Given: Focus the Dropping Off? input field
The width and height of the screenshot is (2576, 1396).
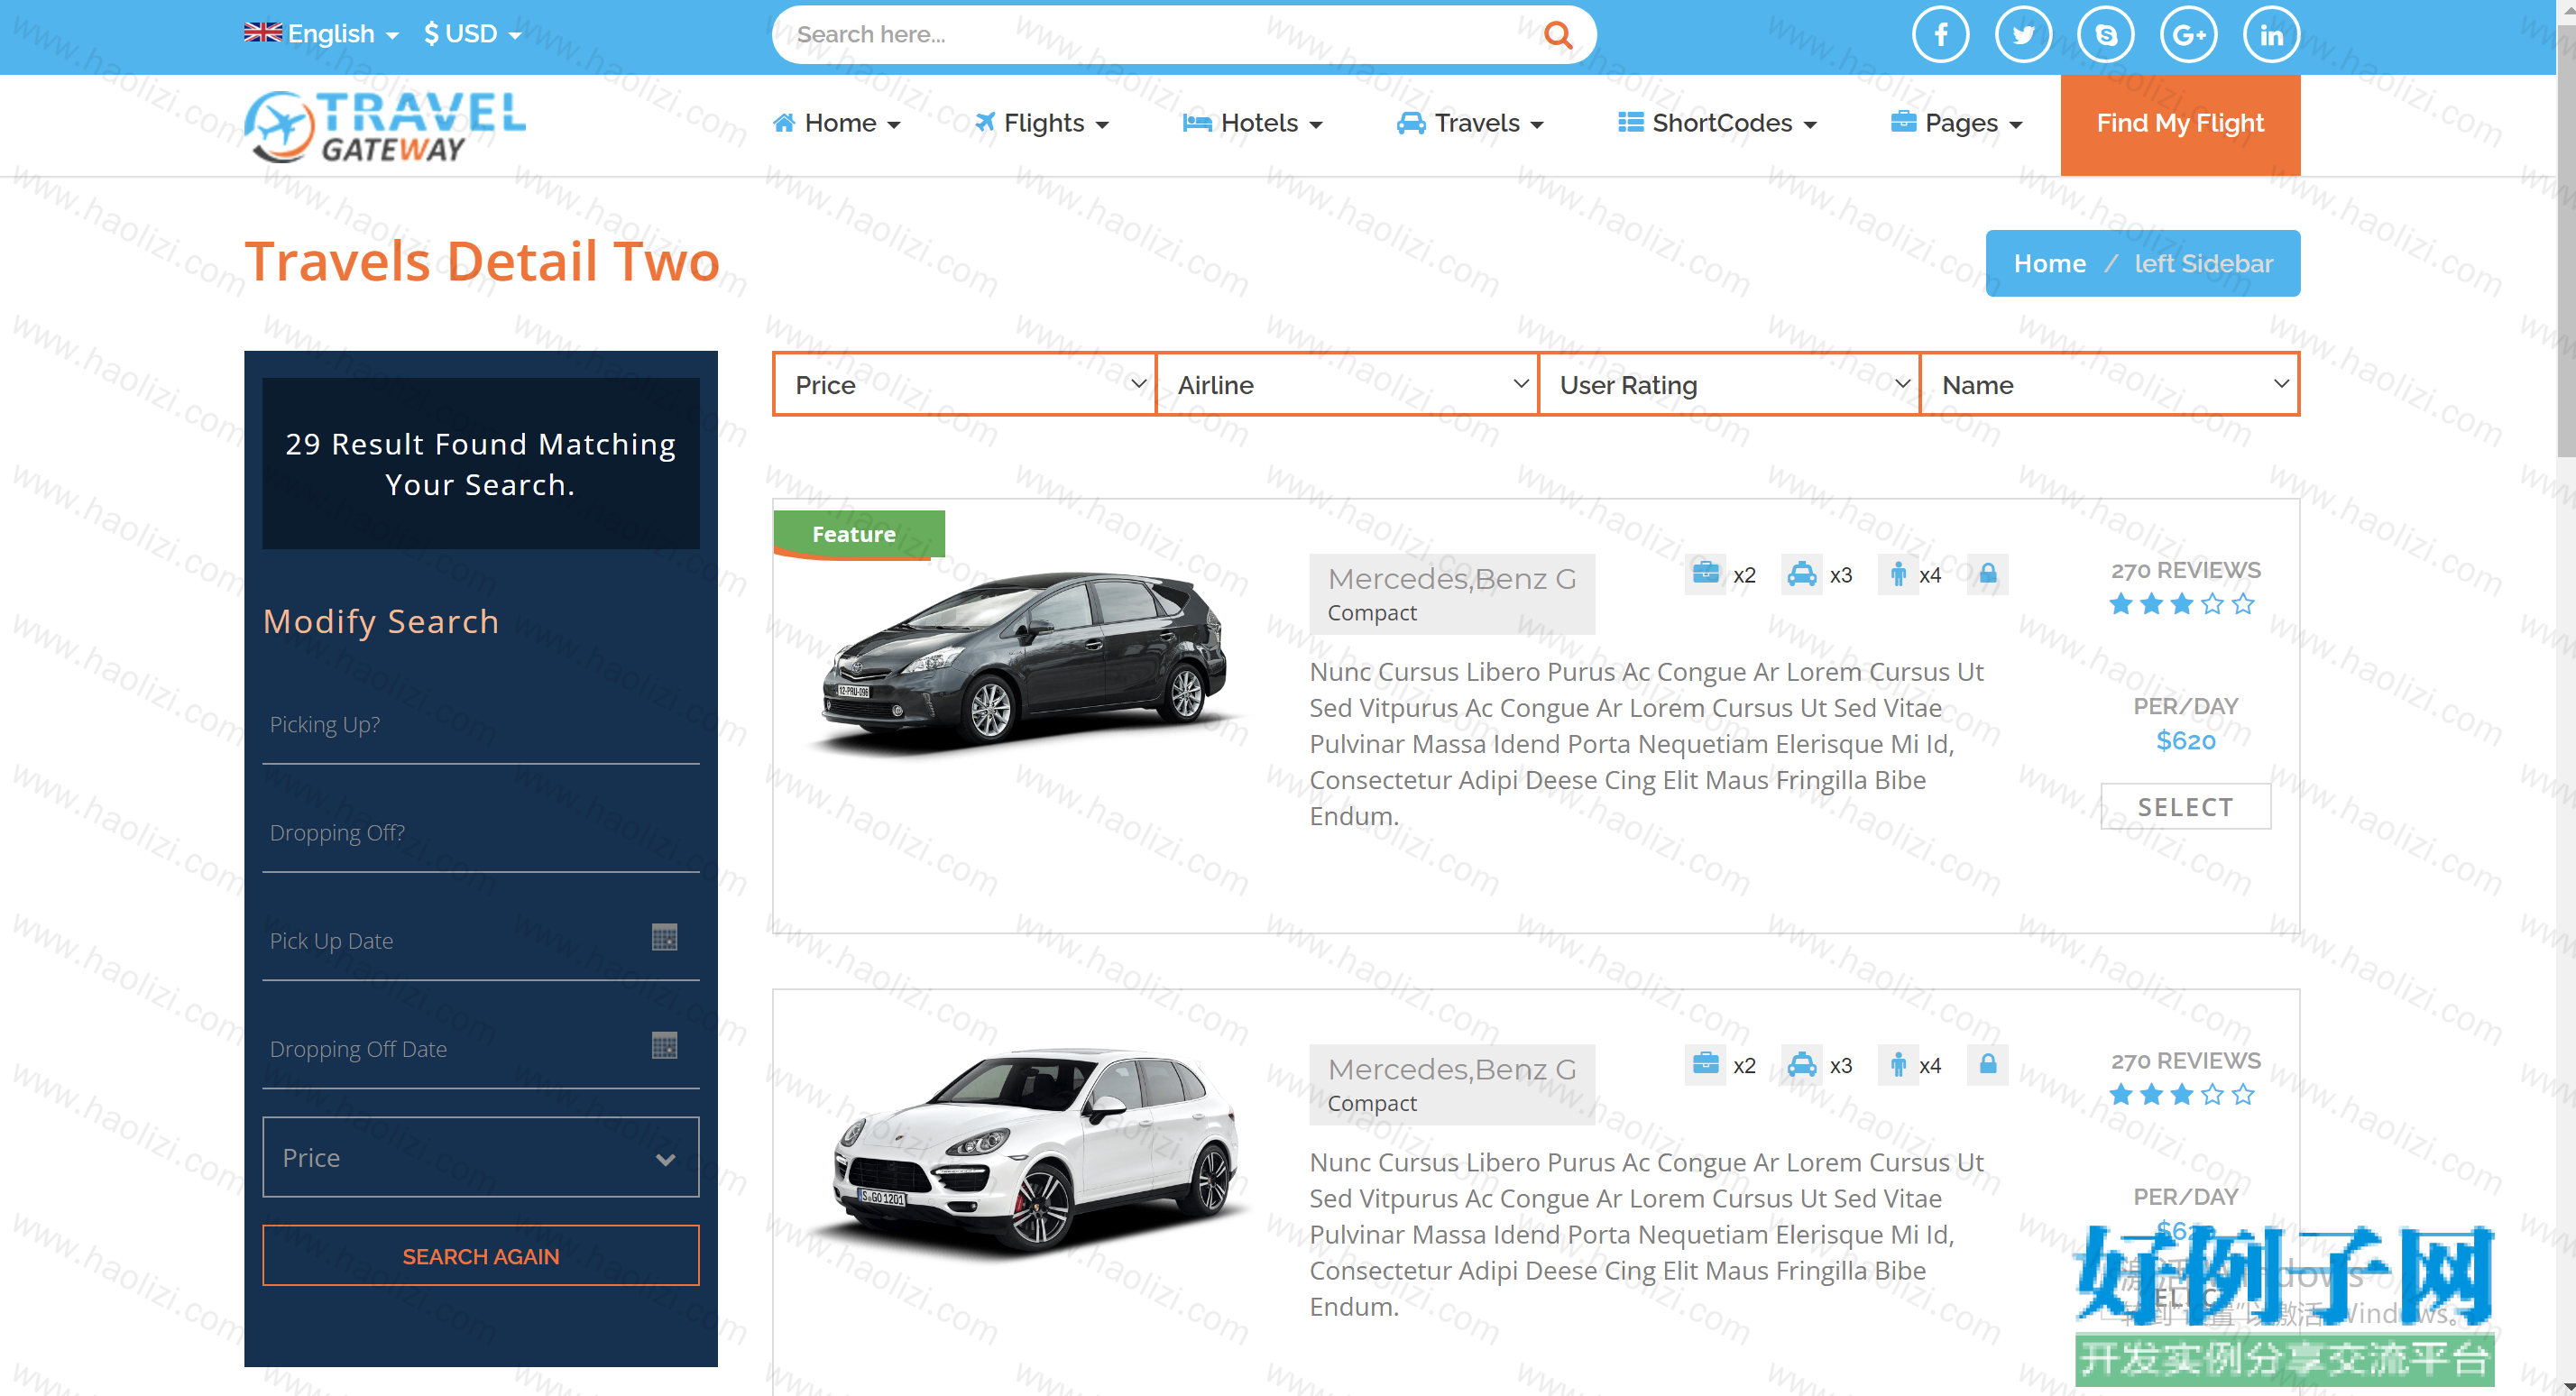Looking at the screenshot, I should pos(480,832).
